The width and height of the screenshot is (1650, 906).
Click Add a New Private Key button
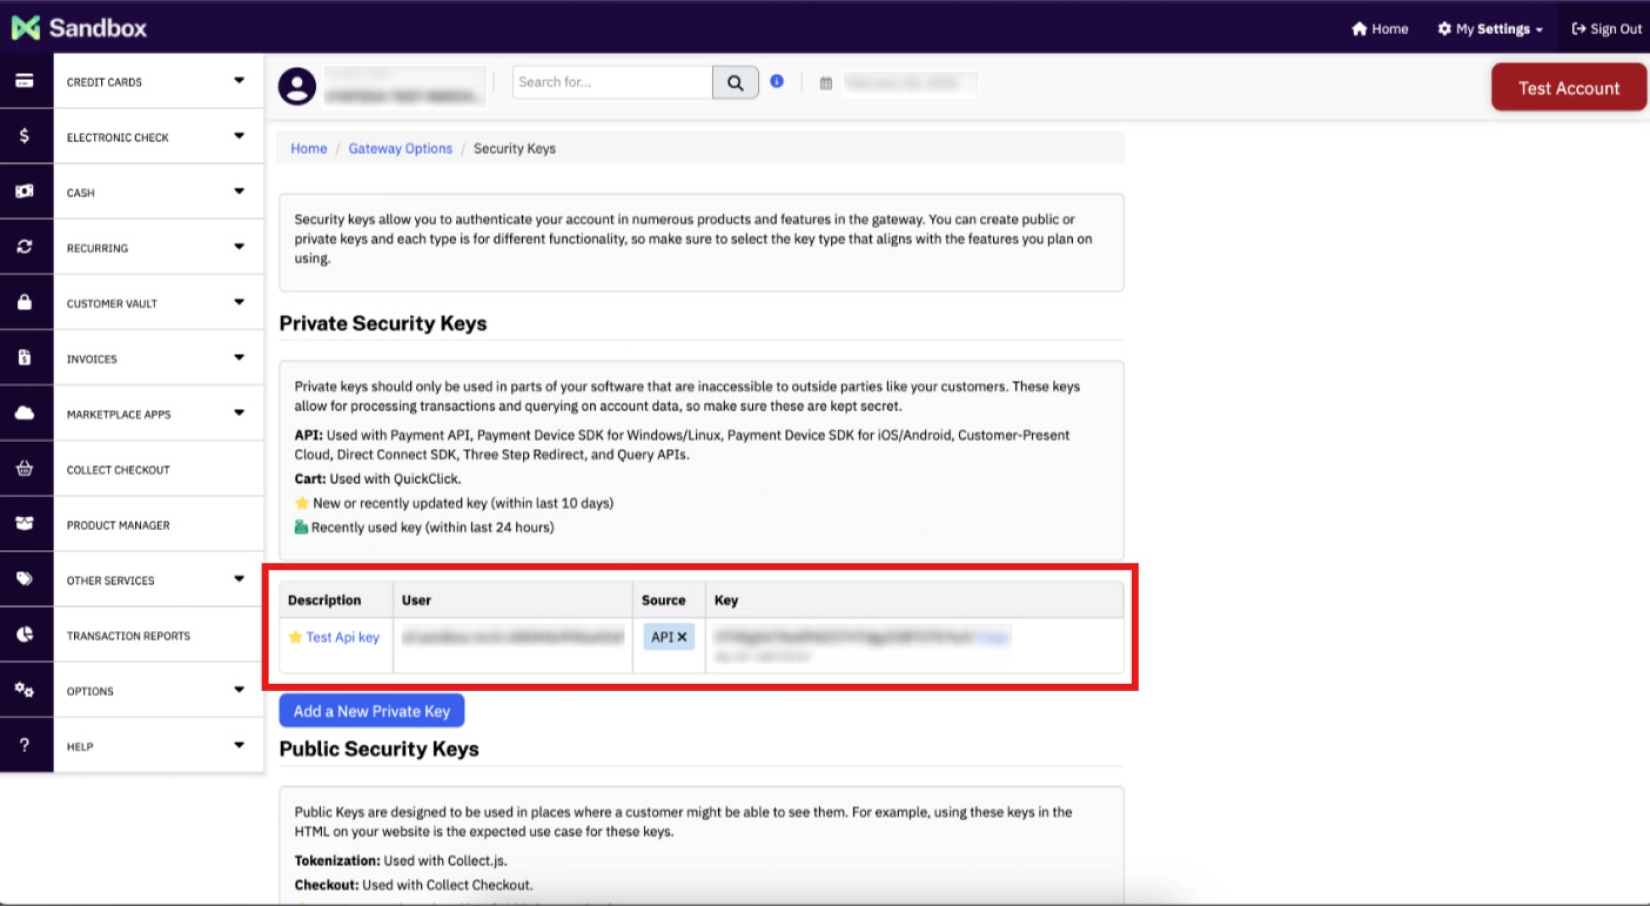(372, 711)
